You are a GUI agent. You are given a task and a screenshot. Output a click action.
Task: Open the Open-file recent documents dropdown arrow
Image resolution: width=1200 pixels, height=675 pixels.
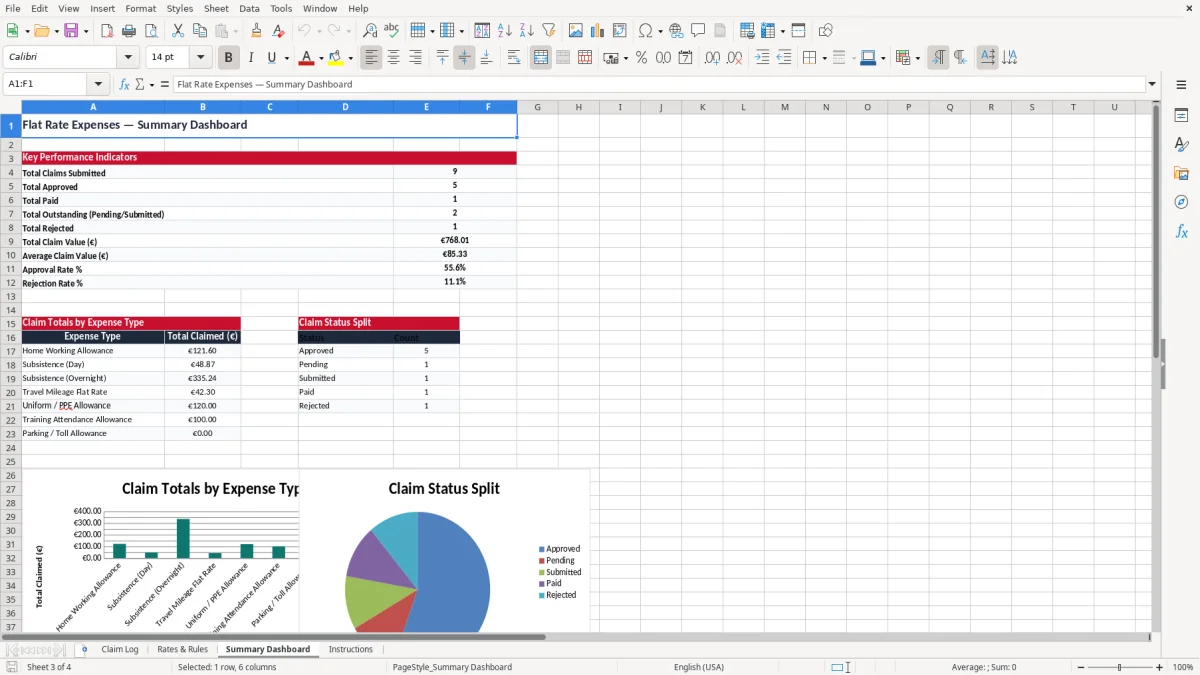point(56,31)
